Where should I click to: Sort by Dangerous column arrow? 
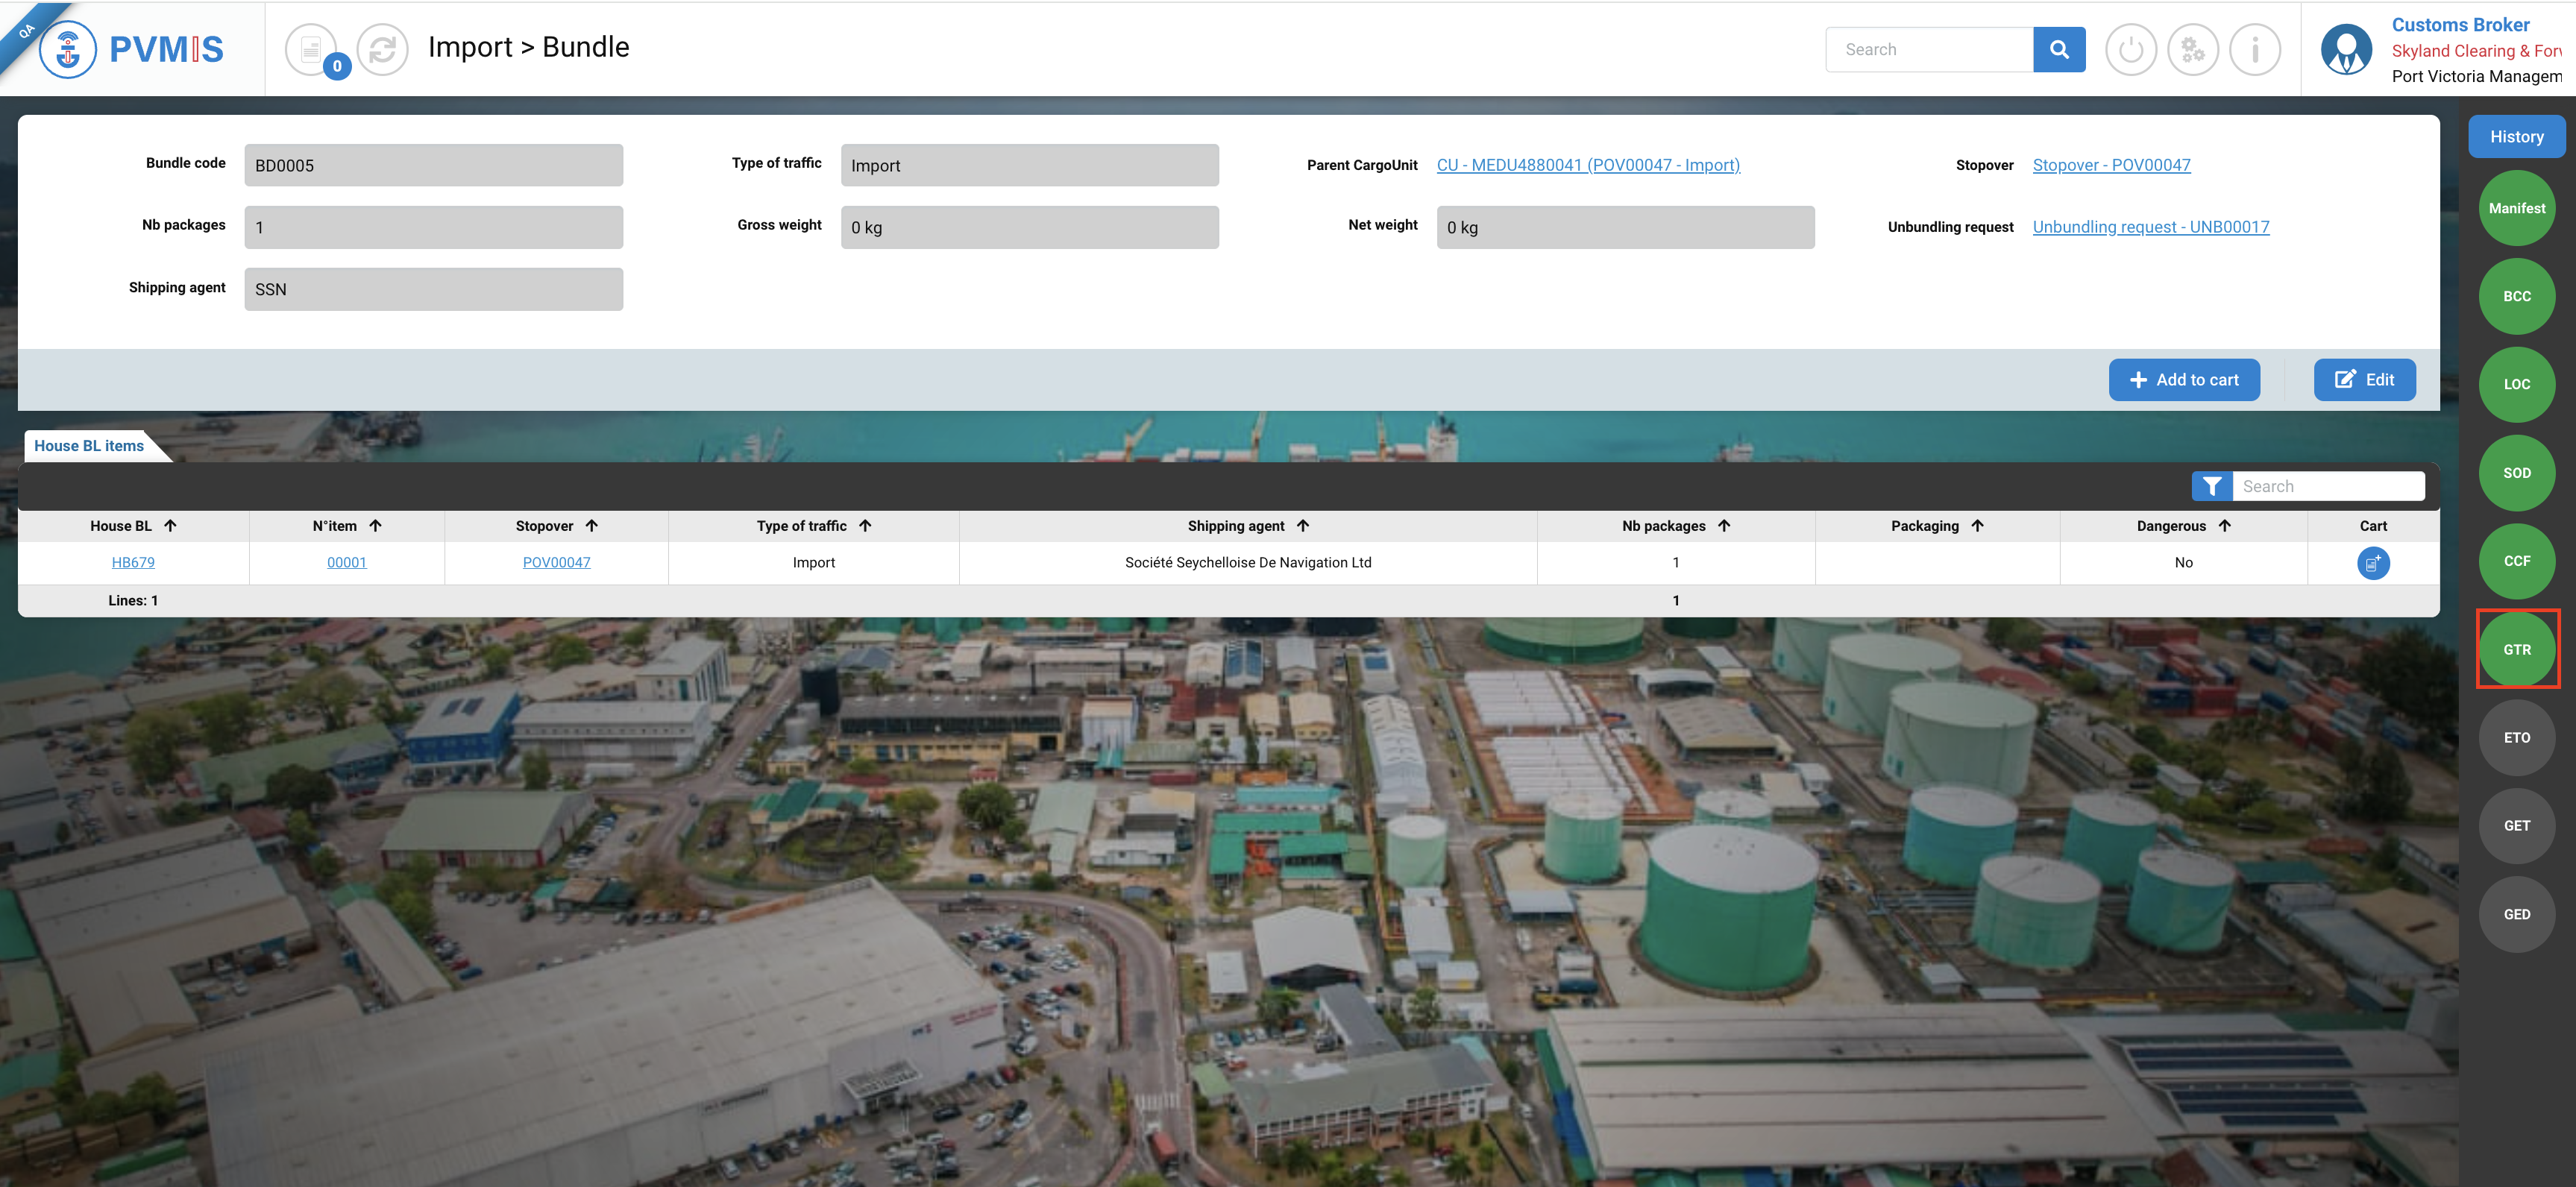tap(2224, 526)
